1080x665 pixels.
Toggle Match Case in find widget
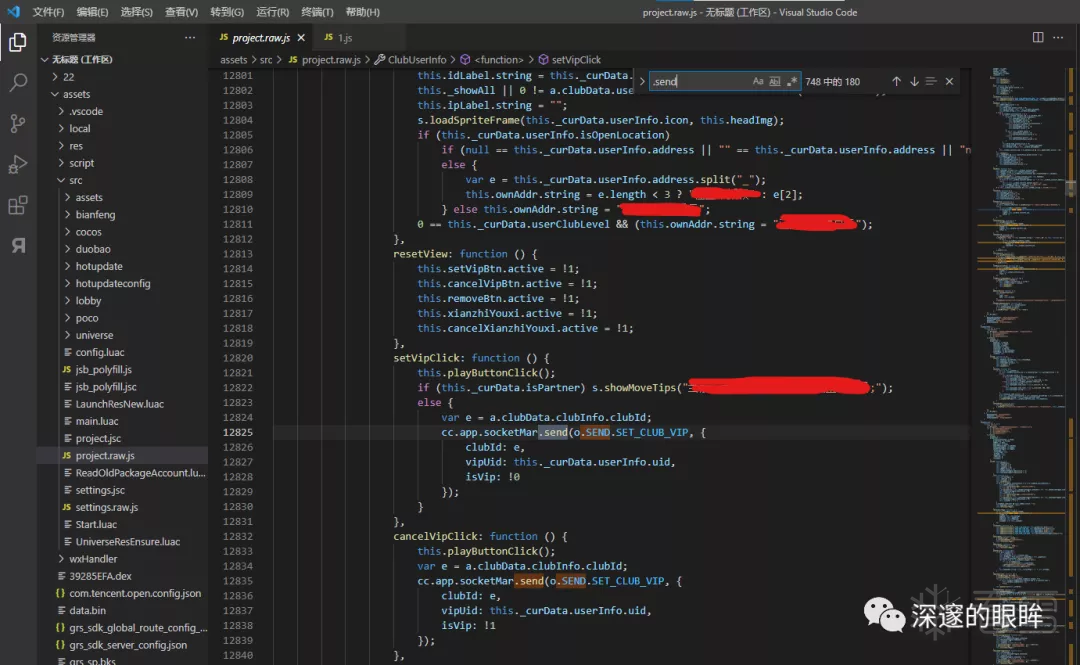758,81
